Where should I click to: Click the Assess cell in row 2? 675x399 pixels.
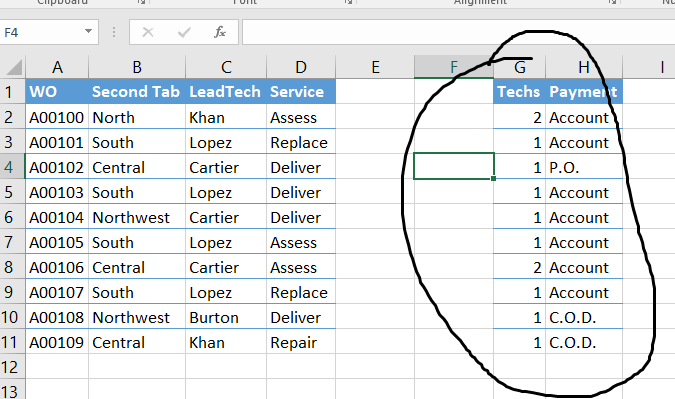(x=301, y=117)
